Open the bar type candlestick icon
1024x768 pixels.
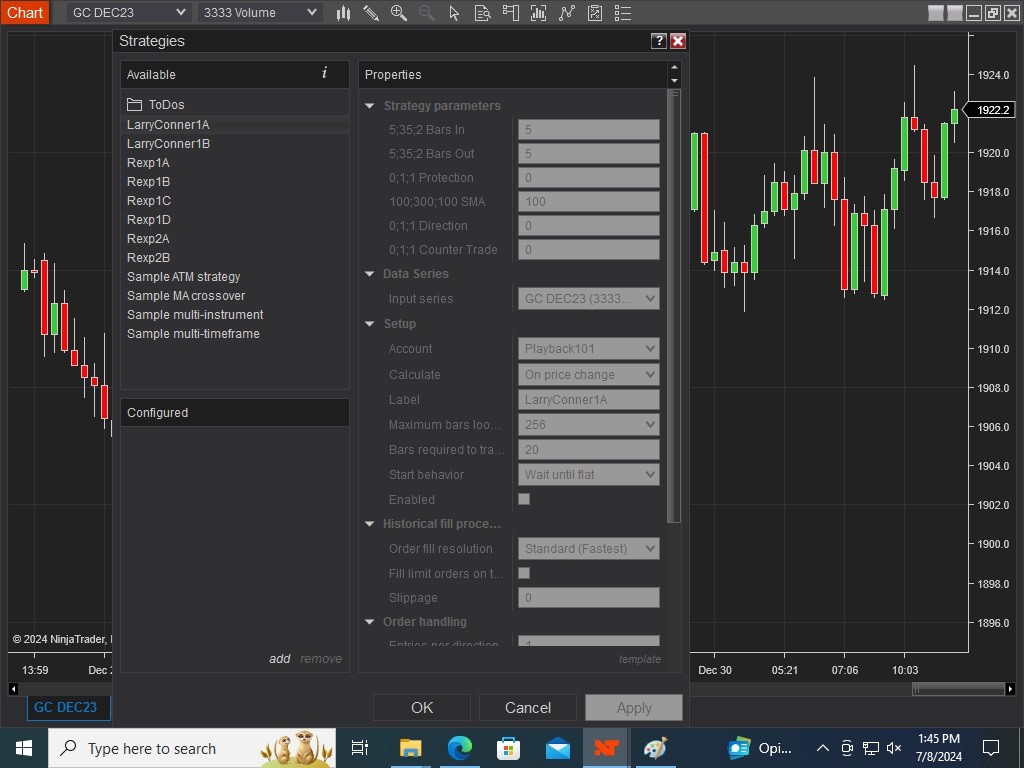[x=344, y=12]
